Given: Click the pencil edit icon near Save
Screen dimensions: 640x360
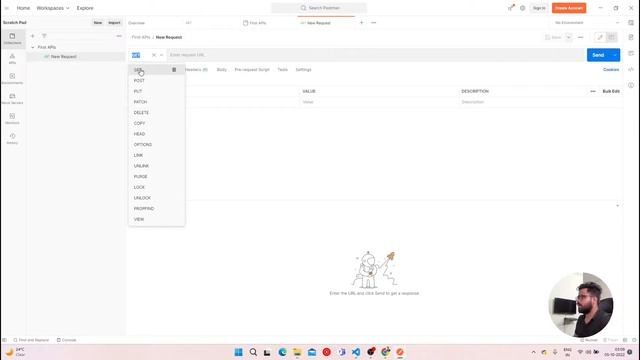Looking at the screenshot, I should tap(600, 37).
